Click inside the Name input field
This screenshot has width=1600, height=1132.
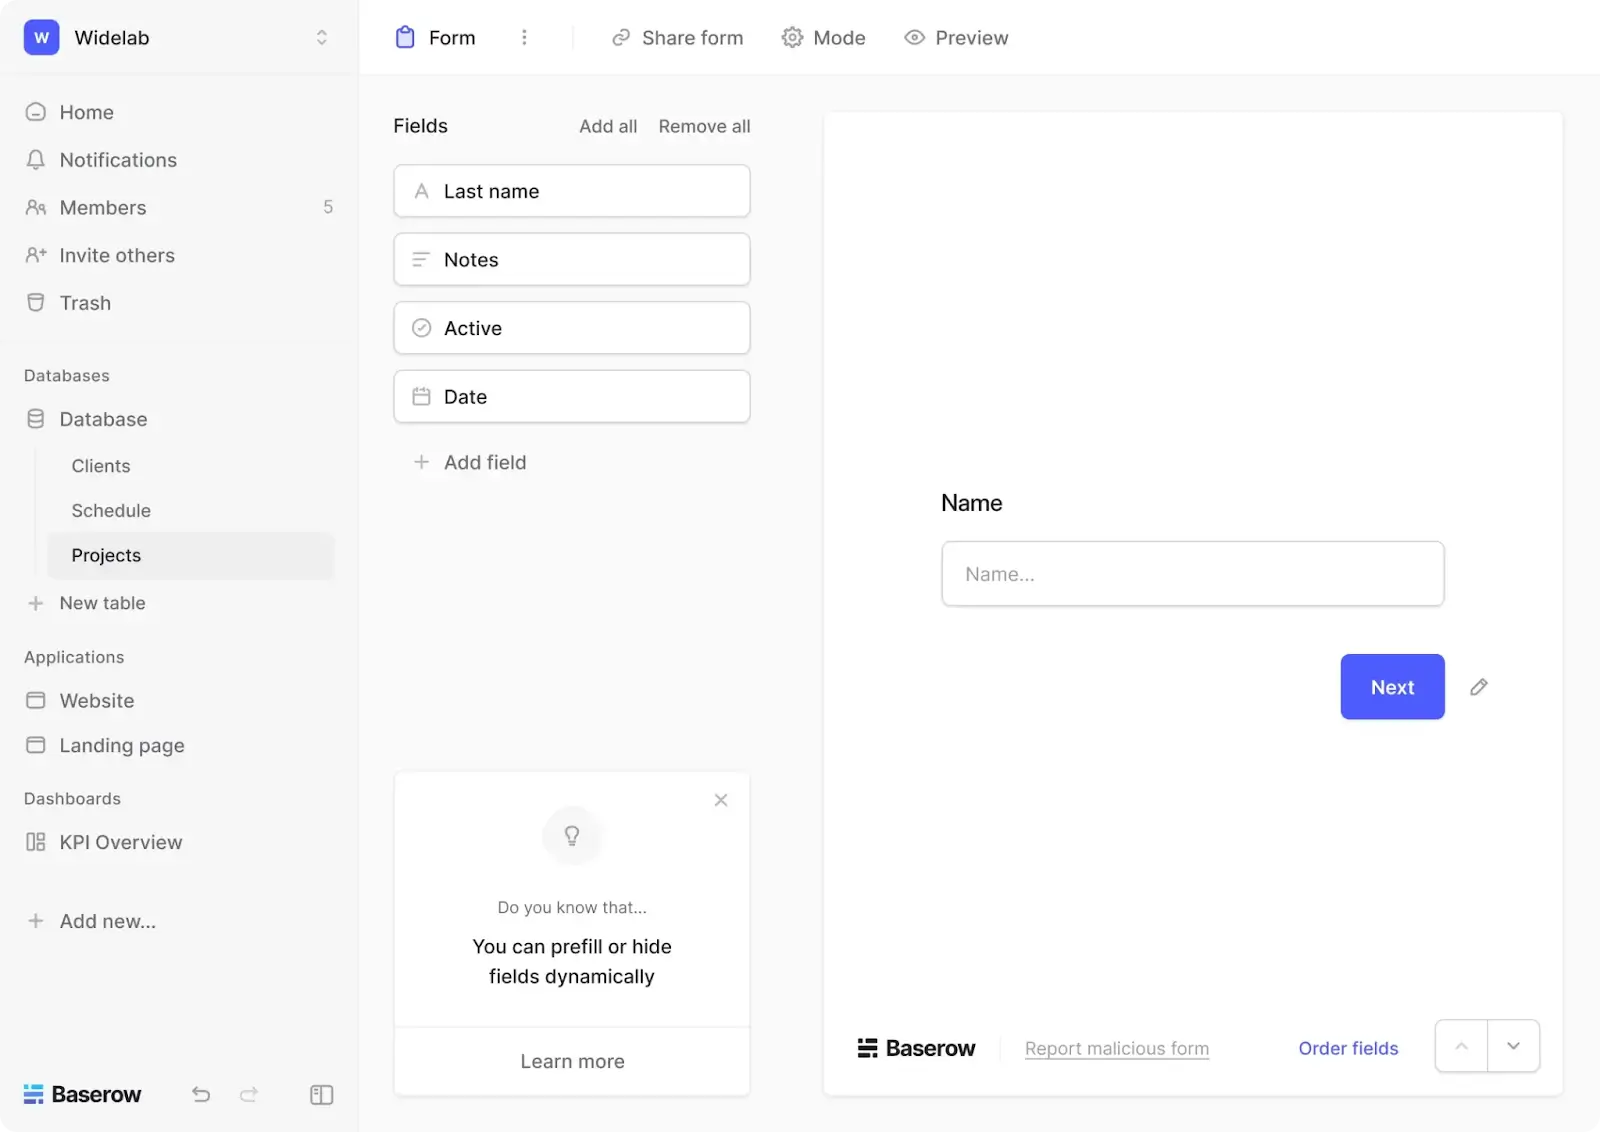click(x=1192, y=574)
